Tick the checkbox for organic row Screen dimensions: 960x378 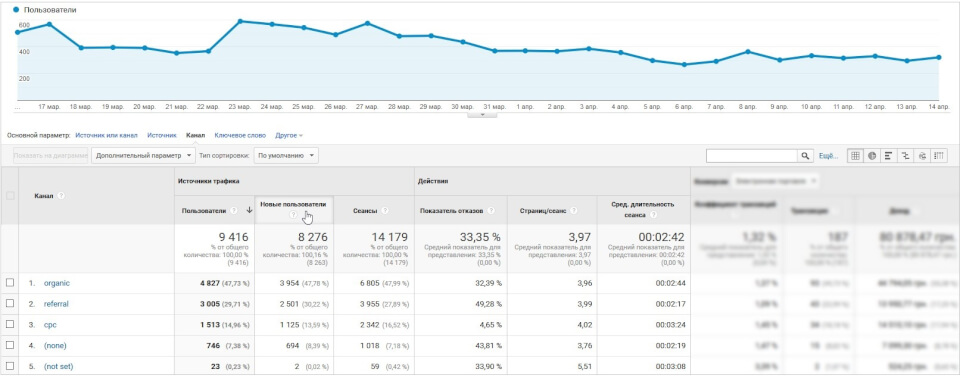point(10,283)
